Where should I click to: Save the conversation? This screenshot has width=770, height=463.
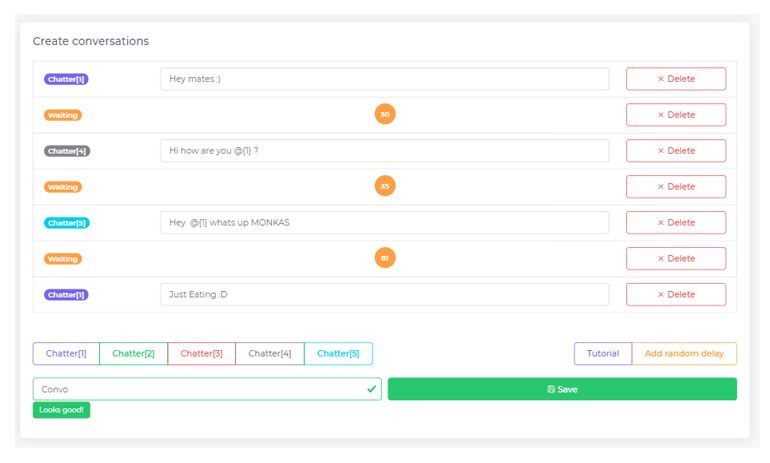click(x=562, y=389)
